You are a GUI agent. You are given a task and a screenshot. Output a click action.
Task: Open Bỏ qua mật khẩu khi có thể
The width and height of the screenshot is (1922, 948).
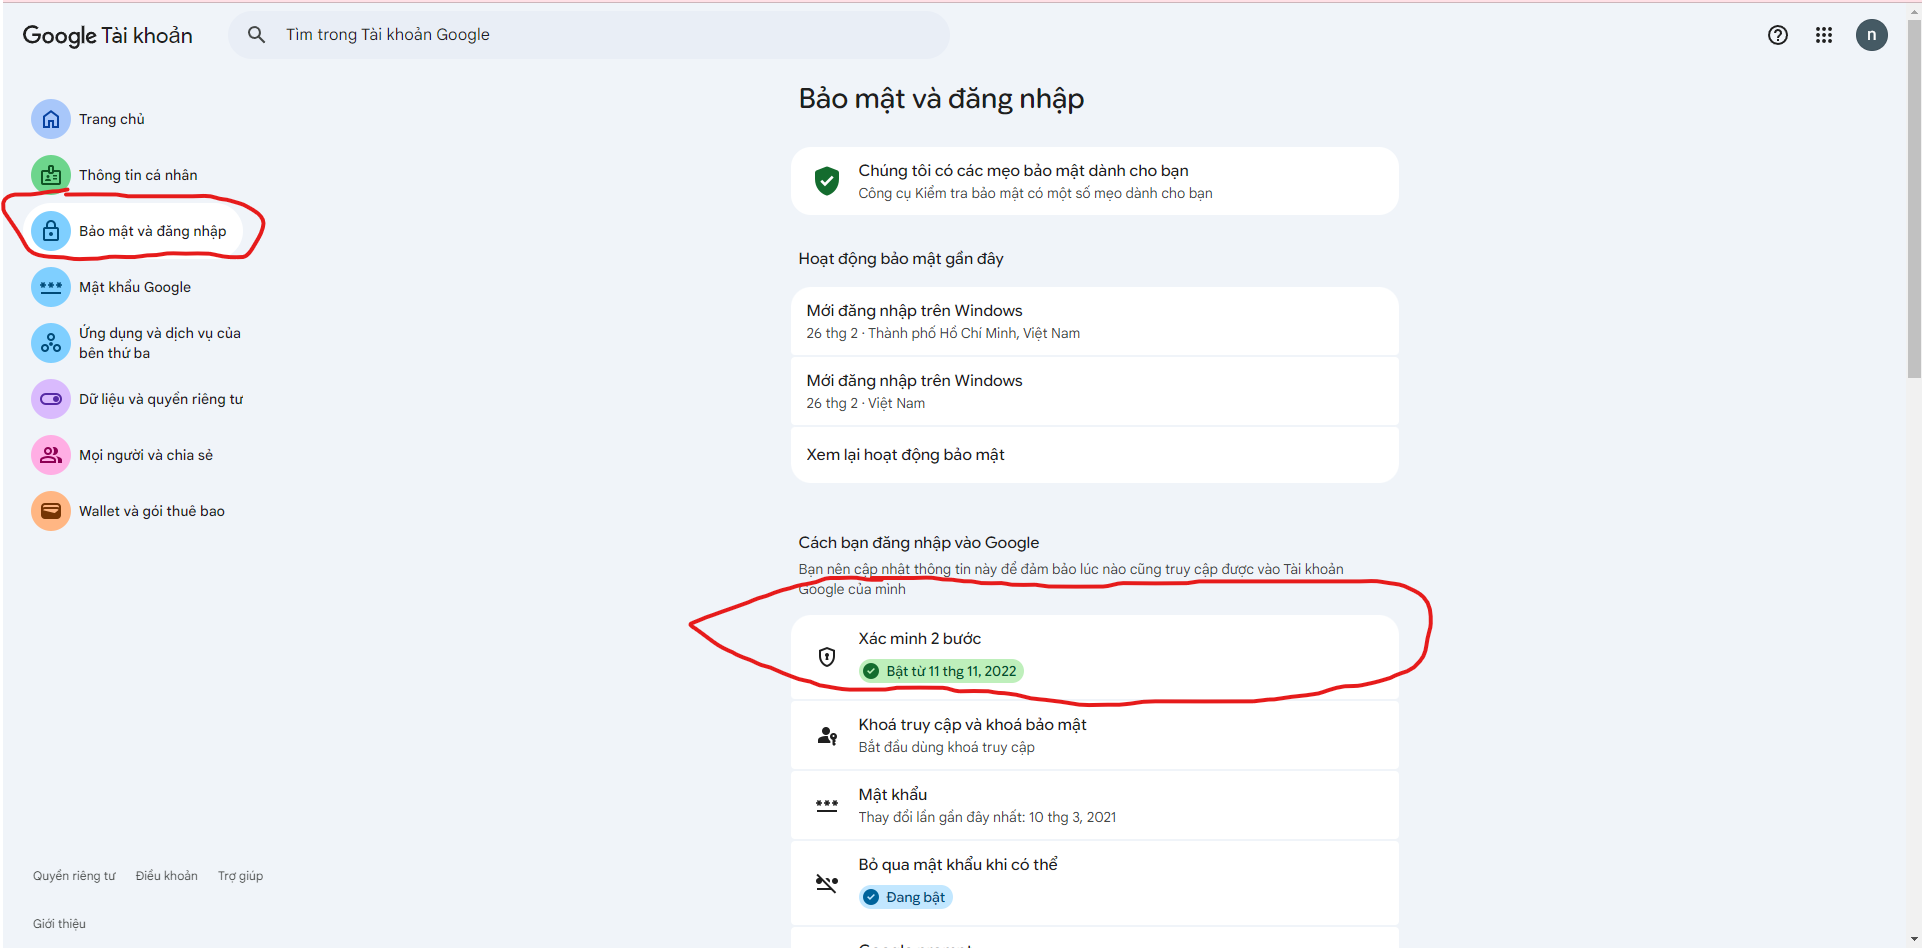point(1094,881)
